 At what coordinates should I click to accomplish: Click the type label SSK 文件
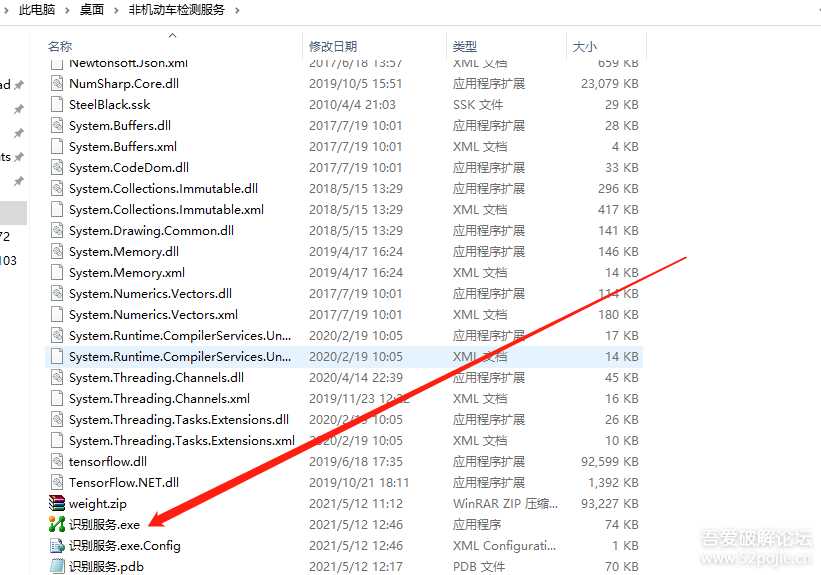(478, 105)
